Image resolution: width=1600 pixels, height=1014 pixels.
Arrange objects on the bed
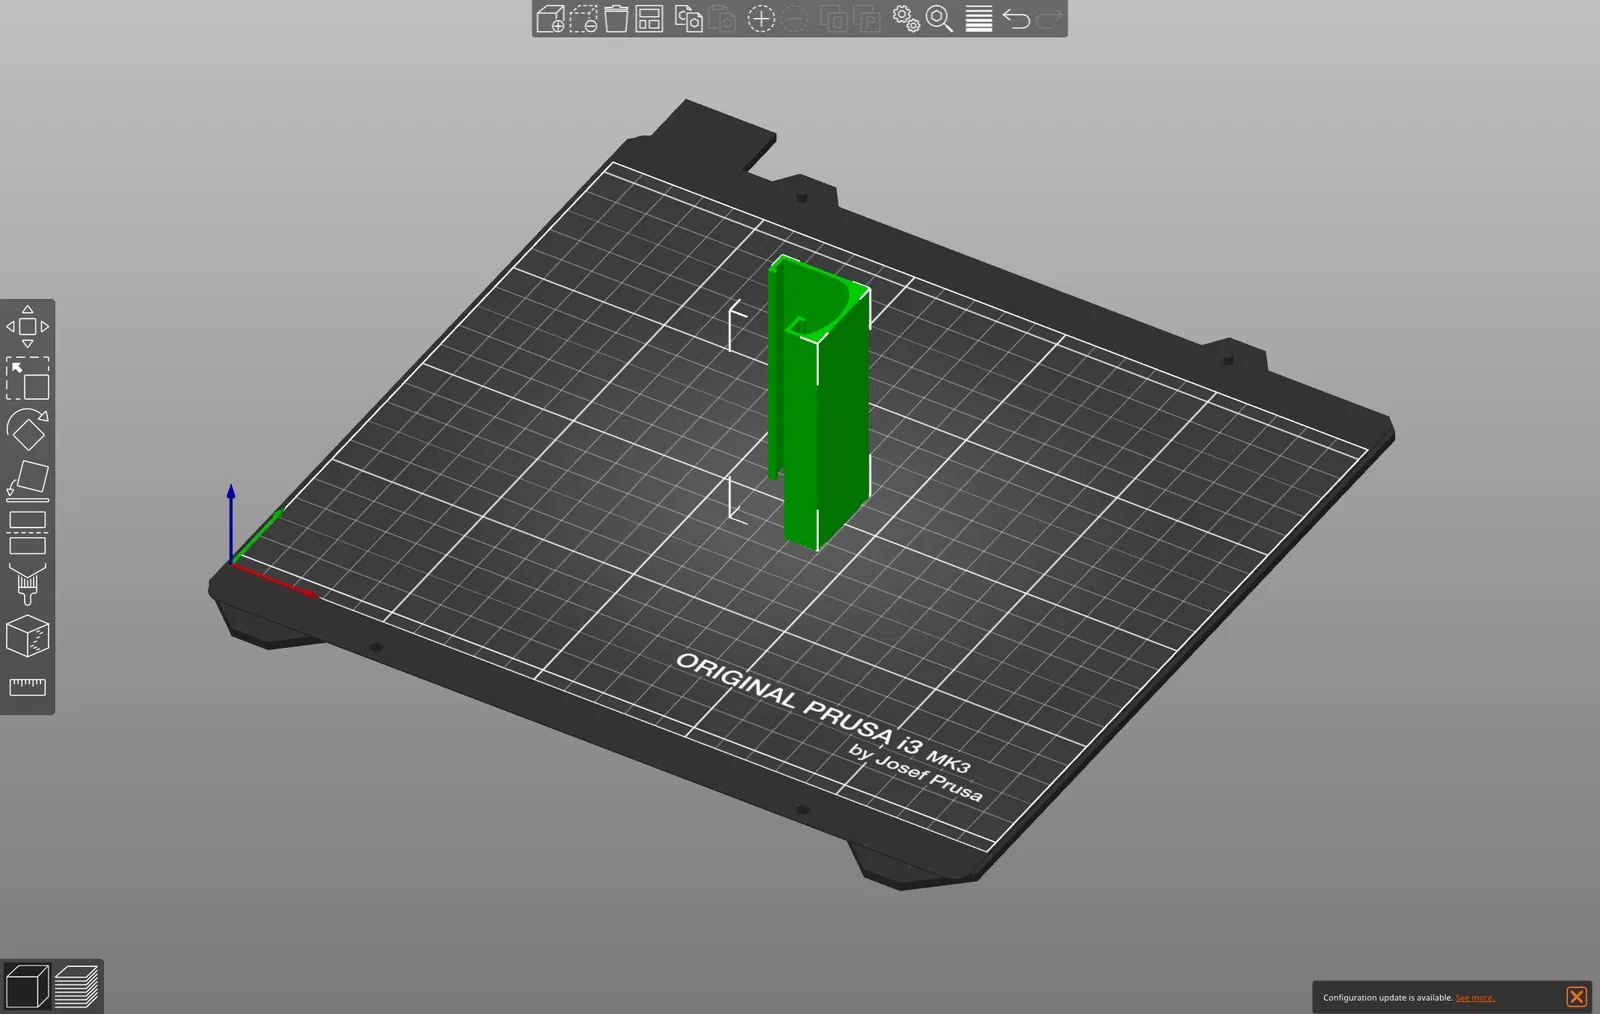coord(649,19)
